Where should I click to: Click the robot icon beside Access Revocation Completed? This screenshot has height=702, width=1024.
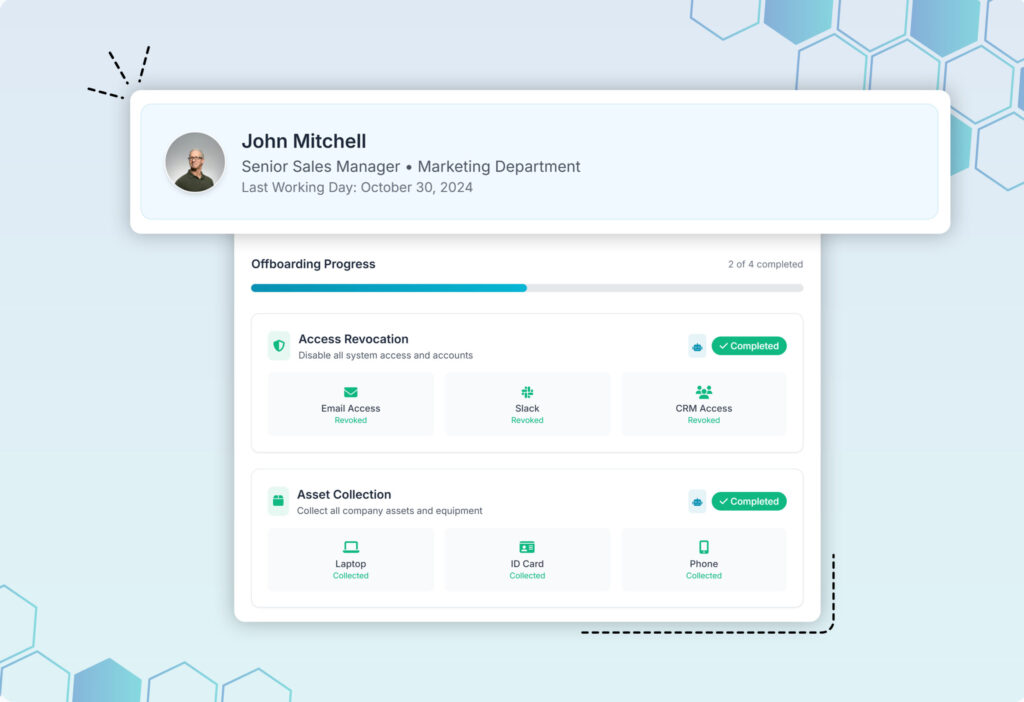[x=697, y=346]
